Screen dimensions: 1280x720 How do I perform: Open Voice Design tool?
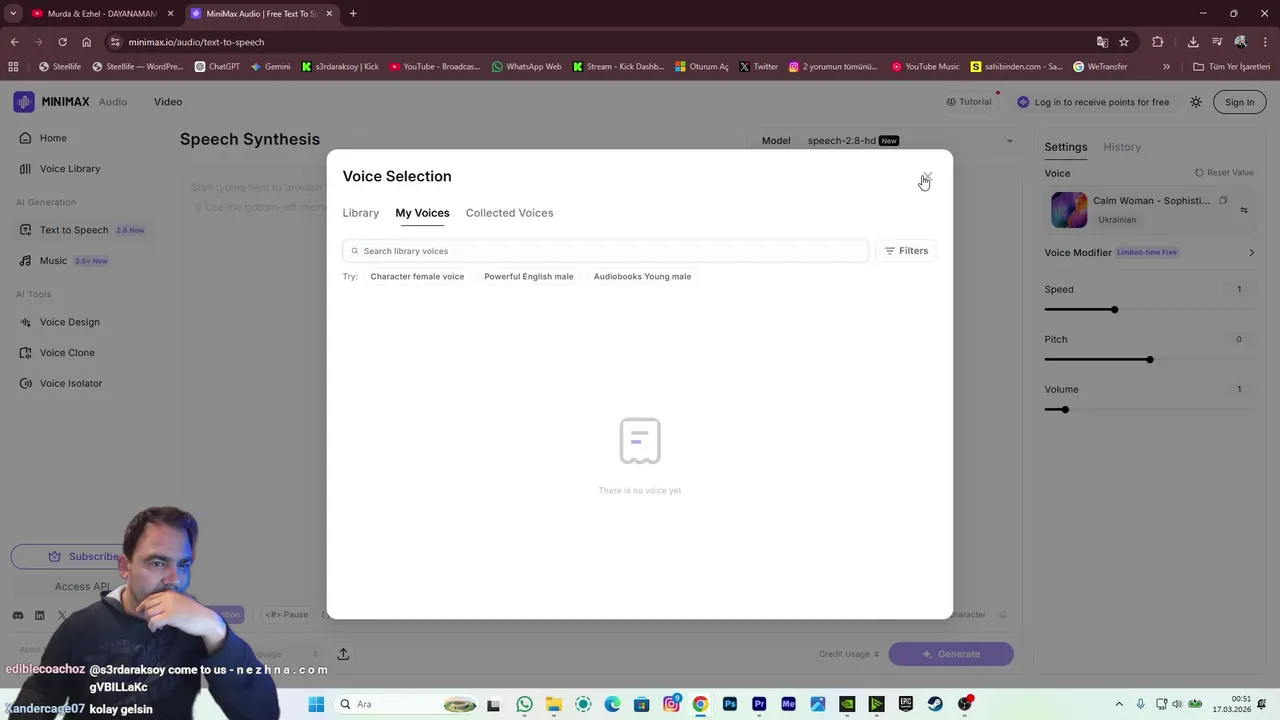point(69,322)
